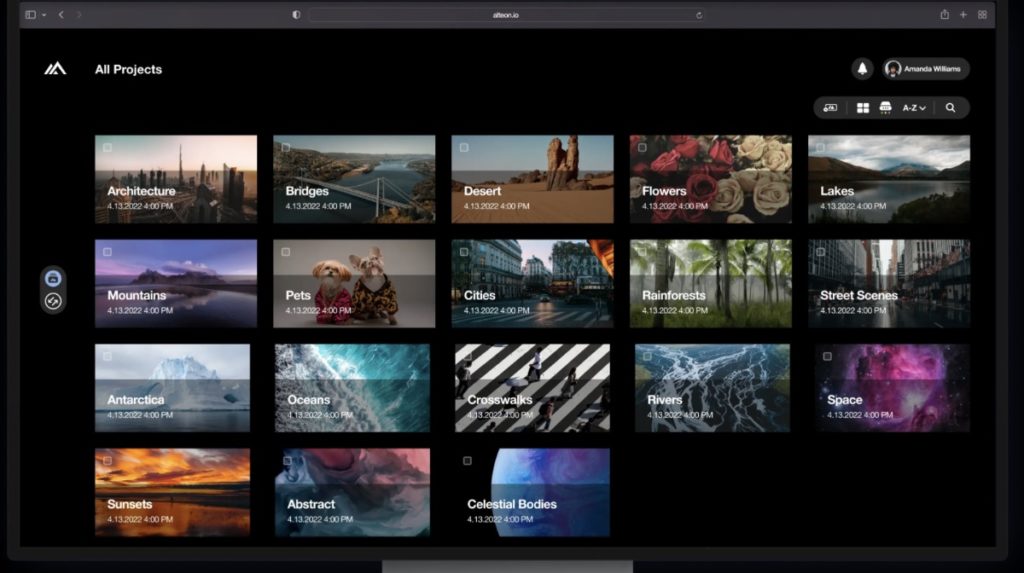Check the Celestial Bodies project checkbox
Viewport: 1024px width, 573px height.
pos(467,461)
